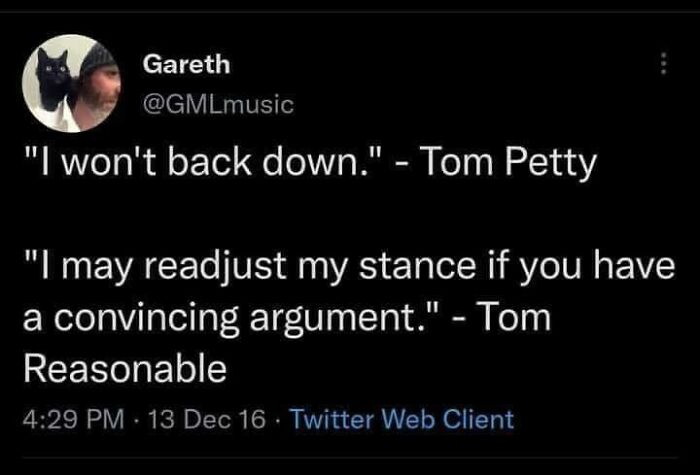Click Gareth's profile avatar picture
Image resolution: width=700 pixels, height=475 pixels.
[x=70, y=83]
